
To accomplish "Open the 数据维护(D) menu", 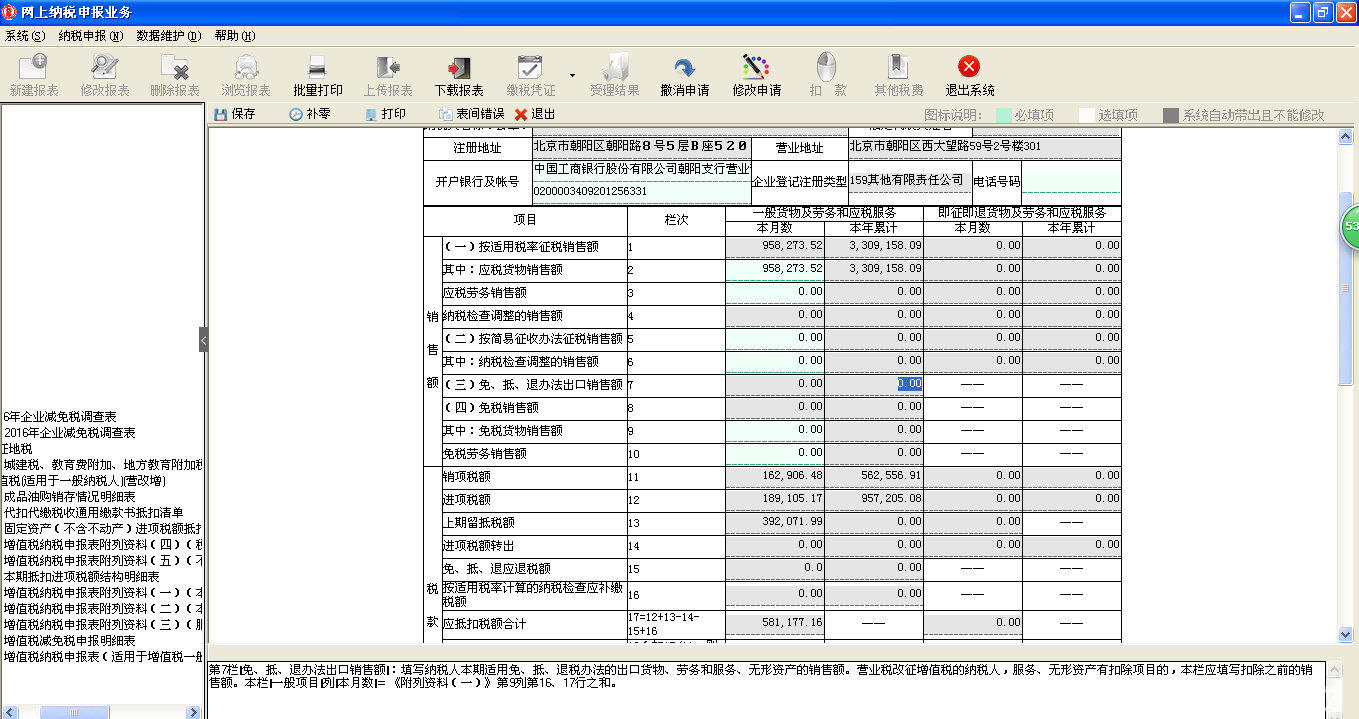I will (168, 36).
